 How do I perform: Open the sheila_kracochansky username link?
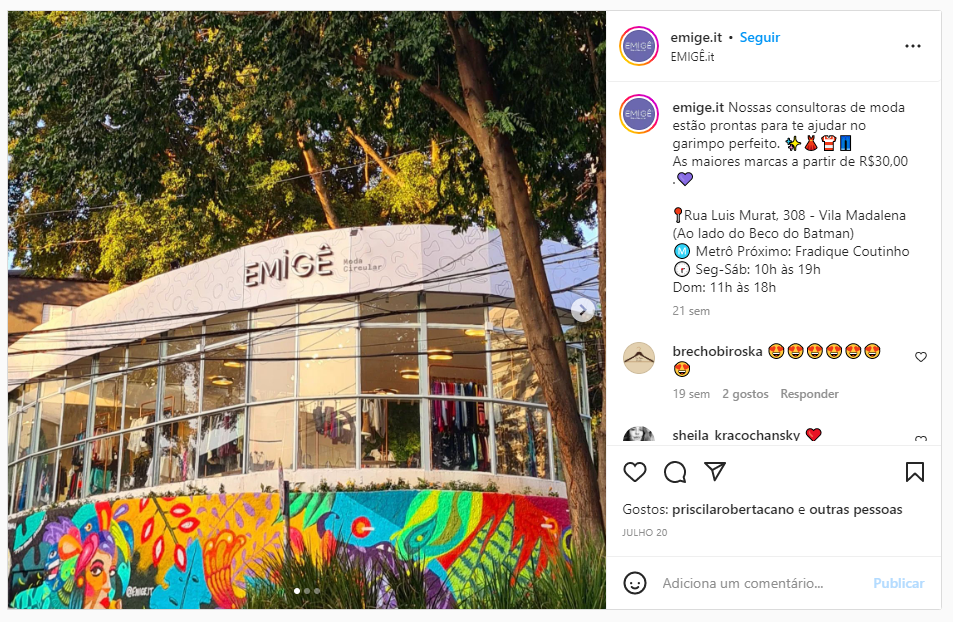point(736,435)
